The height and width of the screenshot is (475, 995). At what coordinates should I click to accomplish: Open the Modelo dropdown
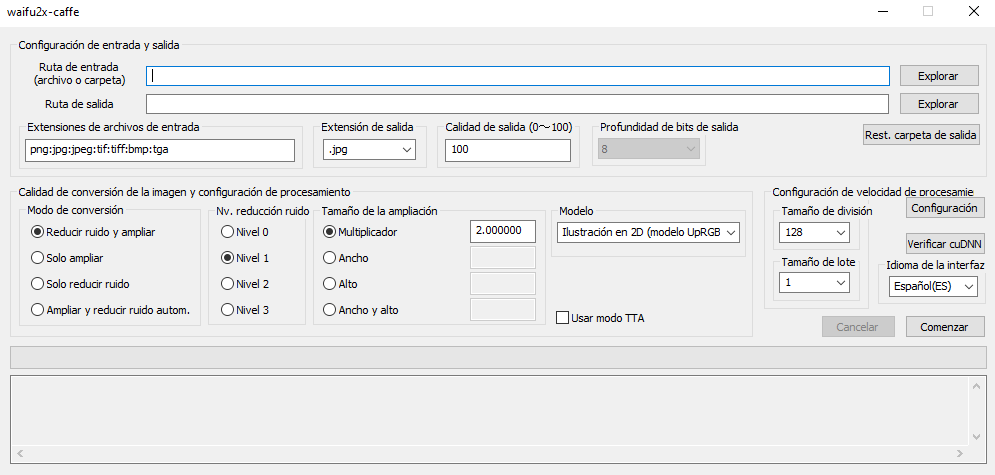point(648,233)
